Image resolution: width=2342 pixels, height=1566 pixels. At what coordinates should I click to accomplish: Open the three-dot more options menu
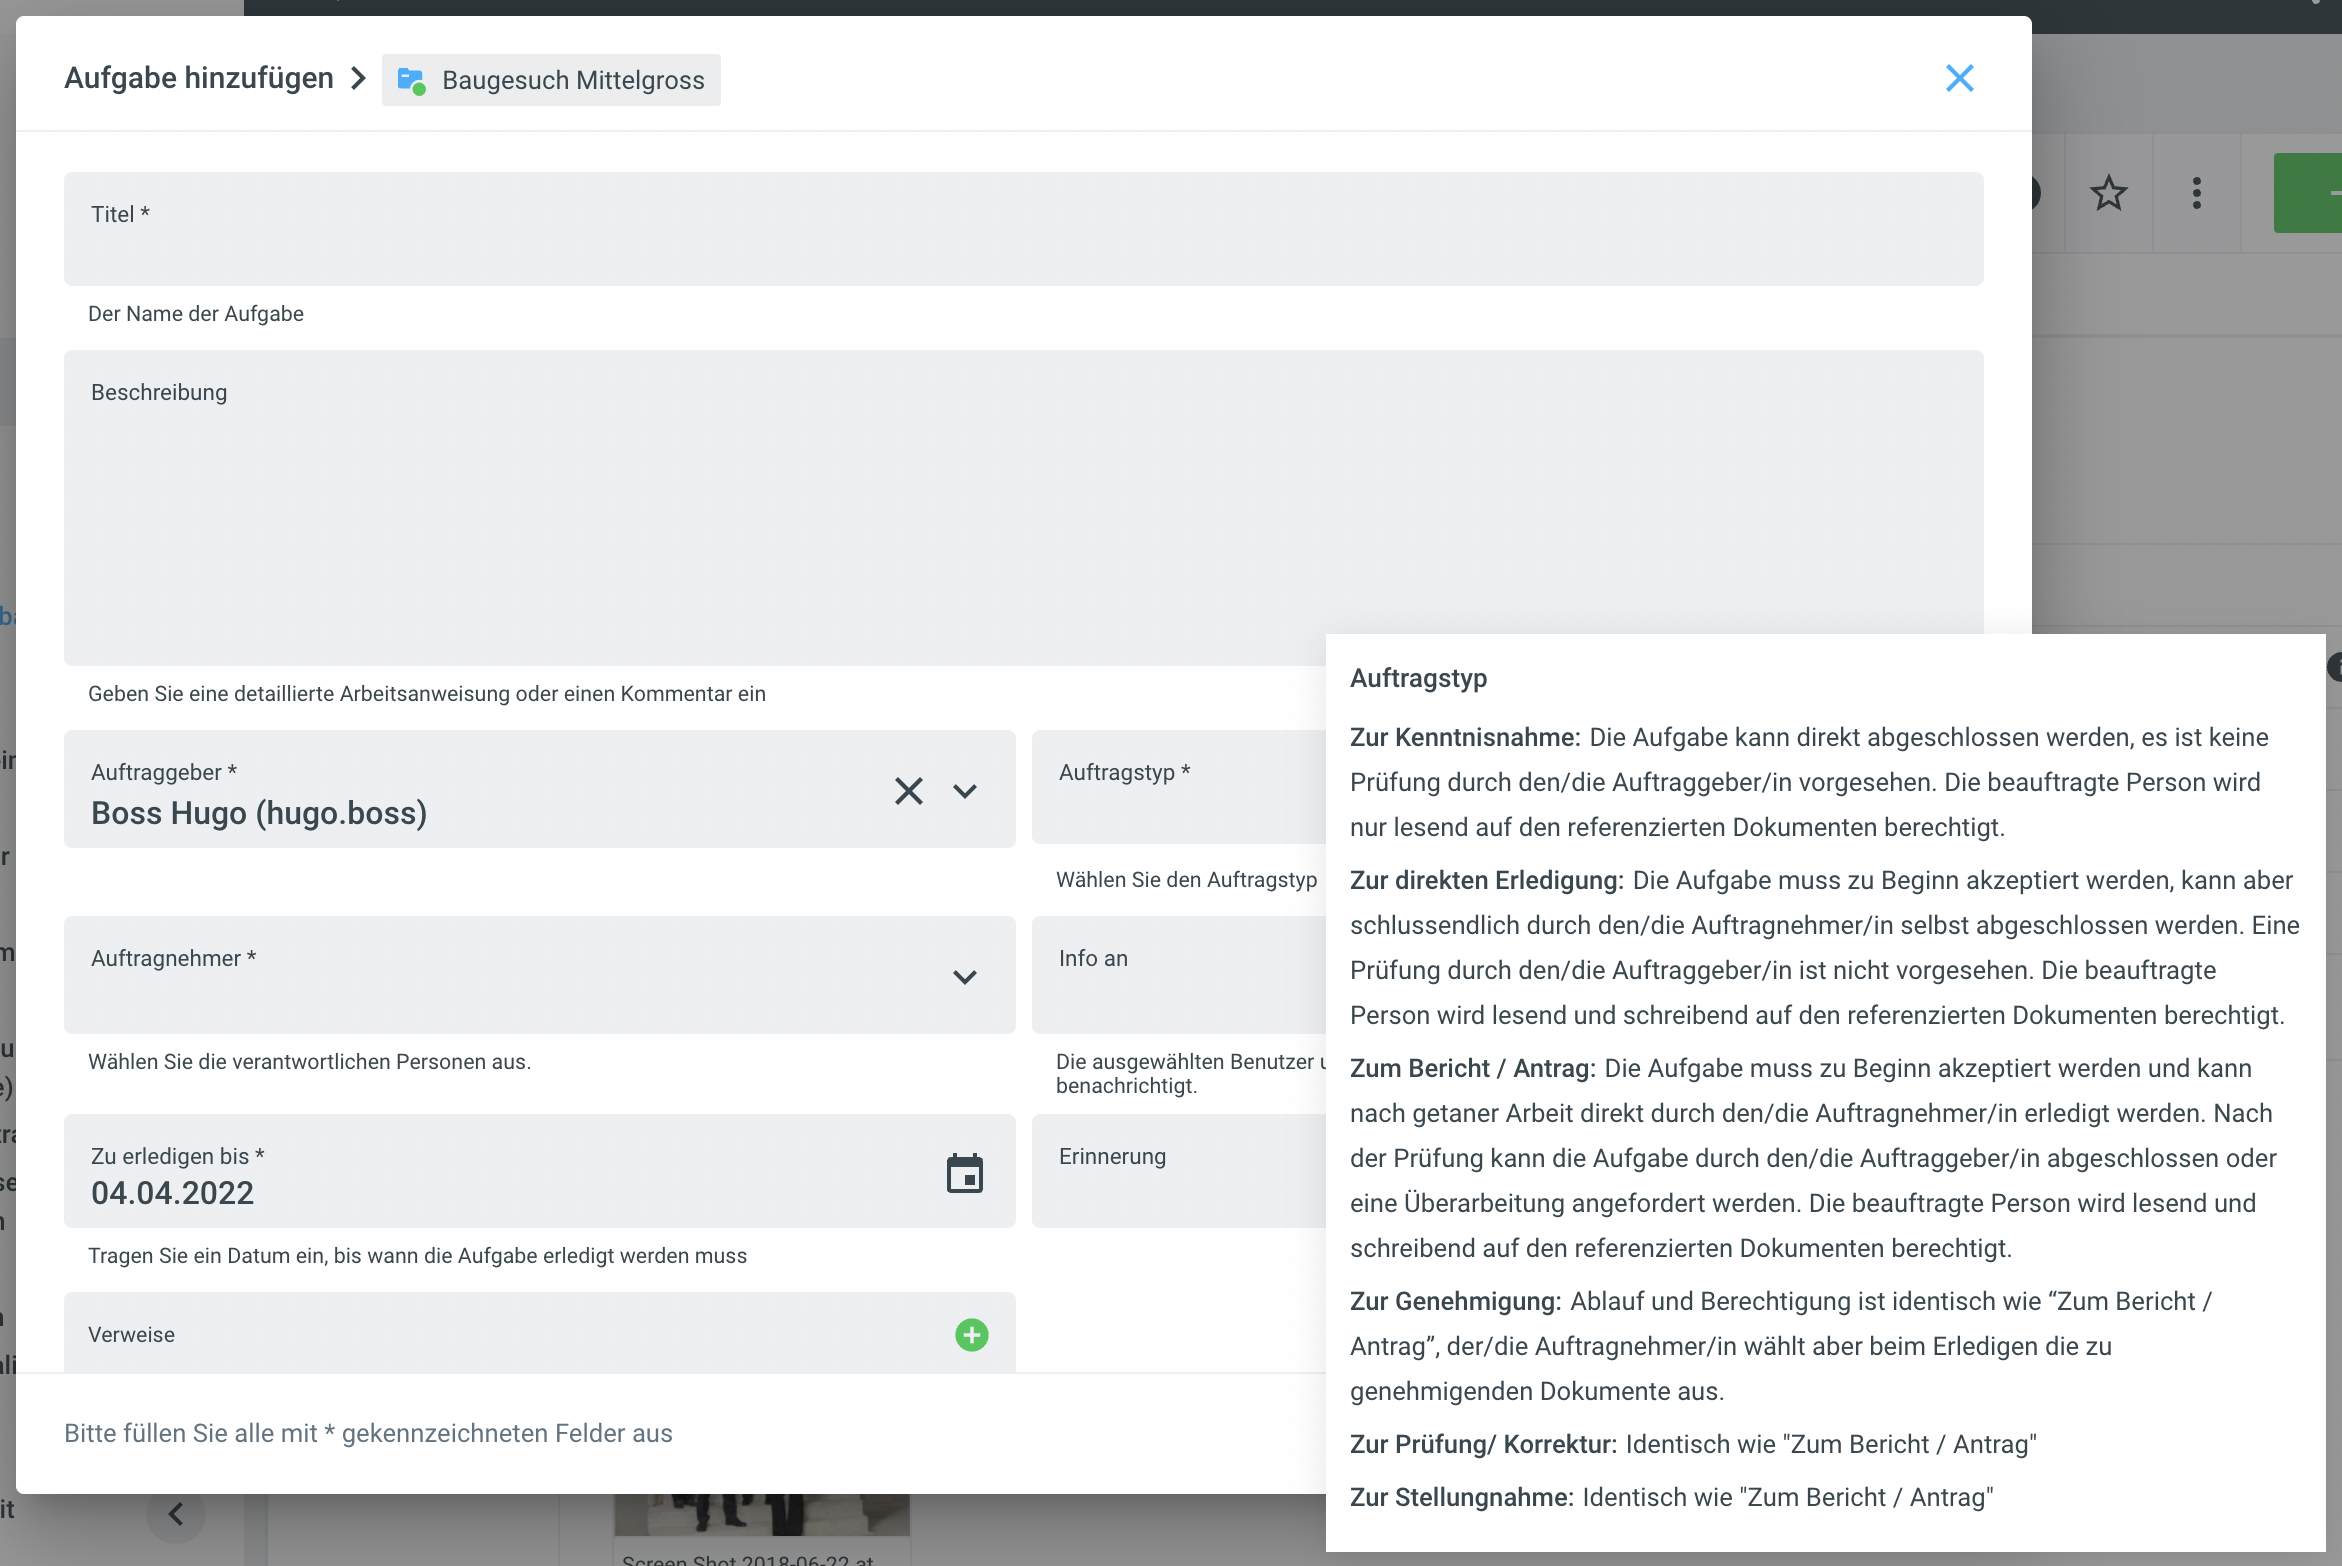[2196, 193]
